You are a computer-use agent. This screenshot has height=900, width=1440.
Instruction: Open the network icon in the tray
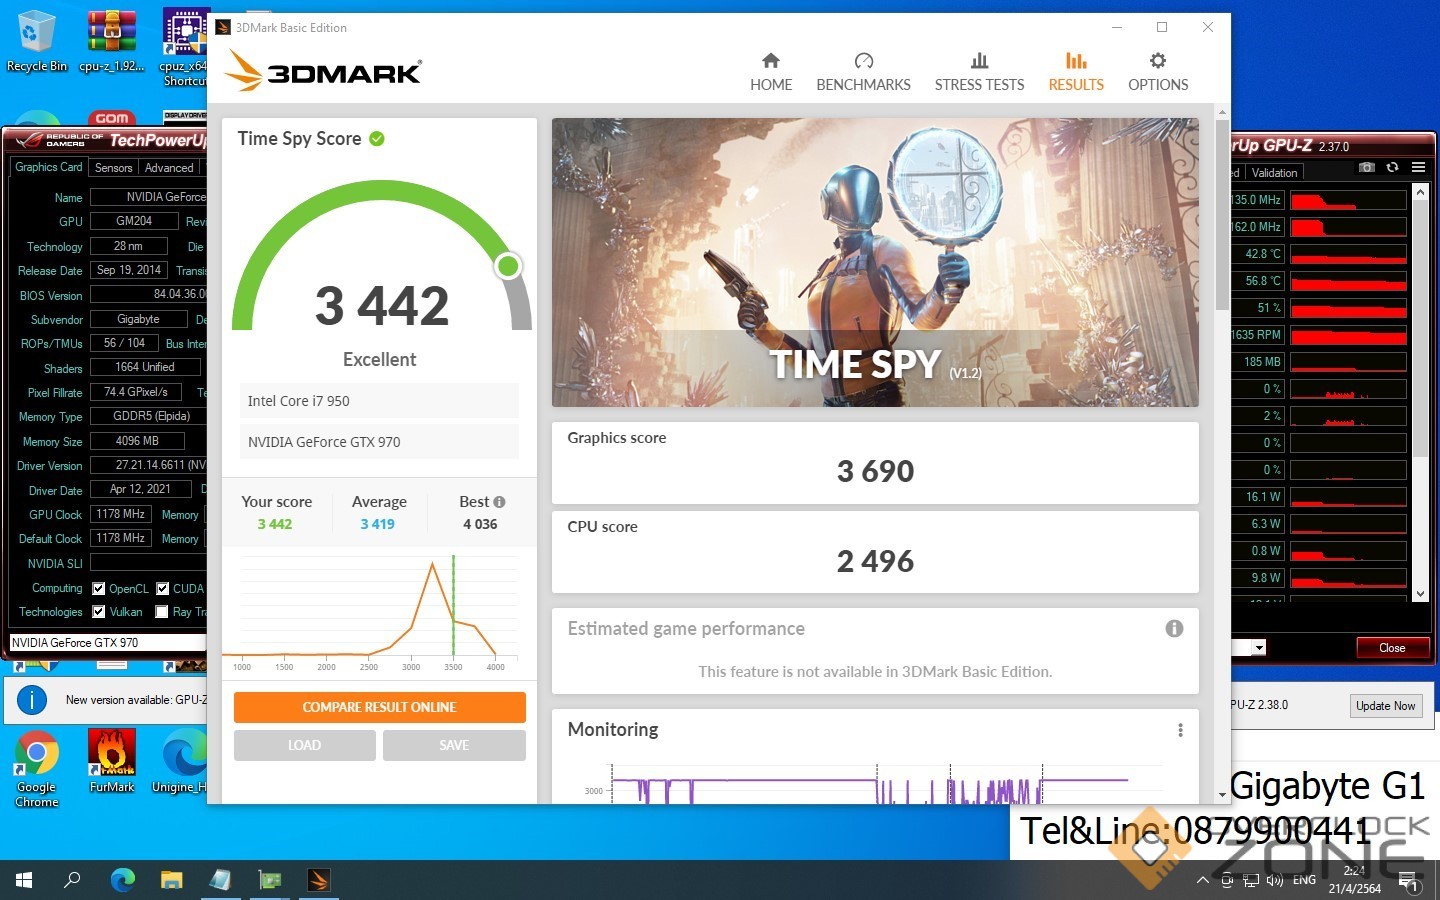coord(1251,880)
